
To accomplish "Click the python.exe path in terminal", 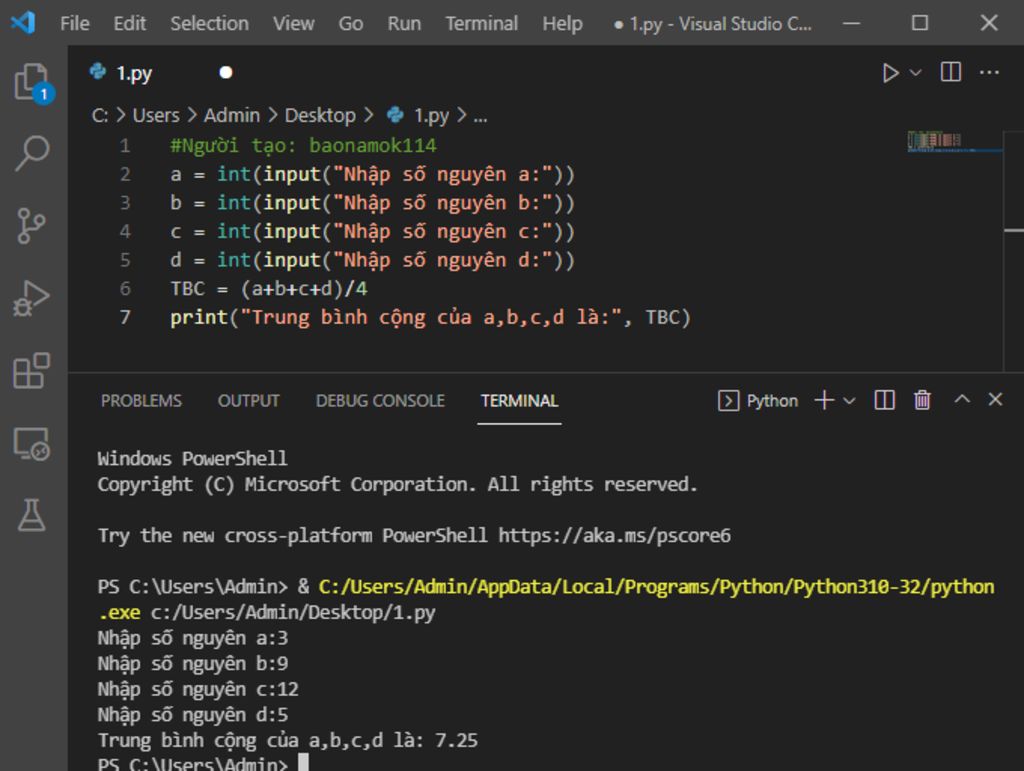I will click(545, 599).
